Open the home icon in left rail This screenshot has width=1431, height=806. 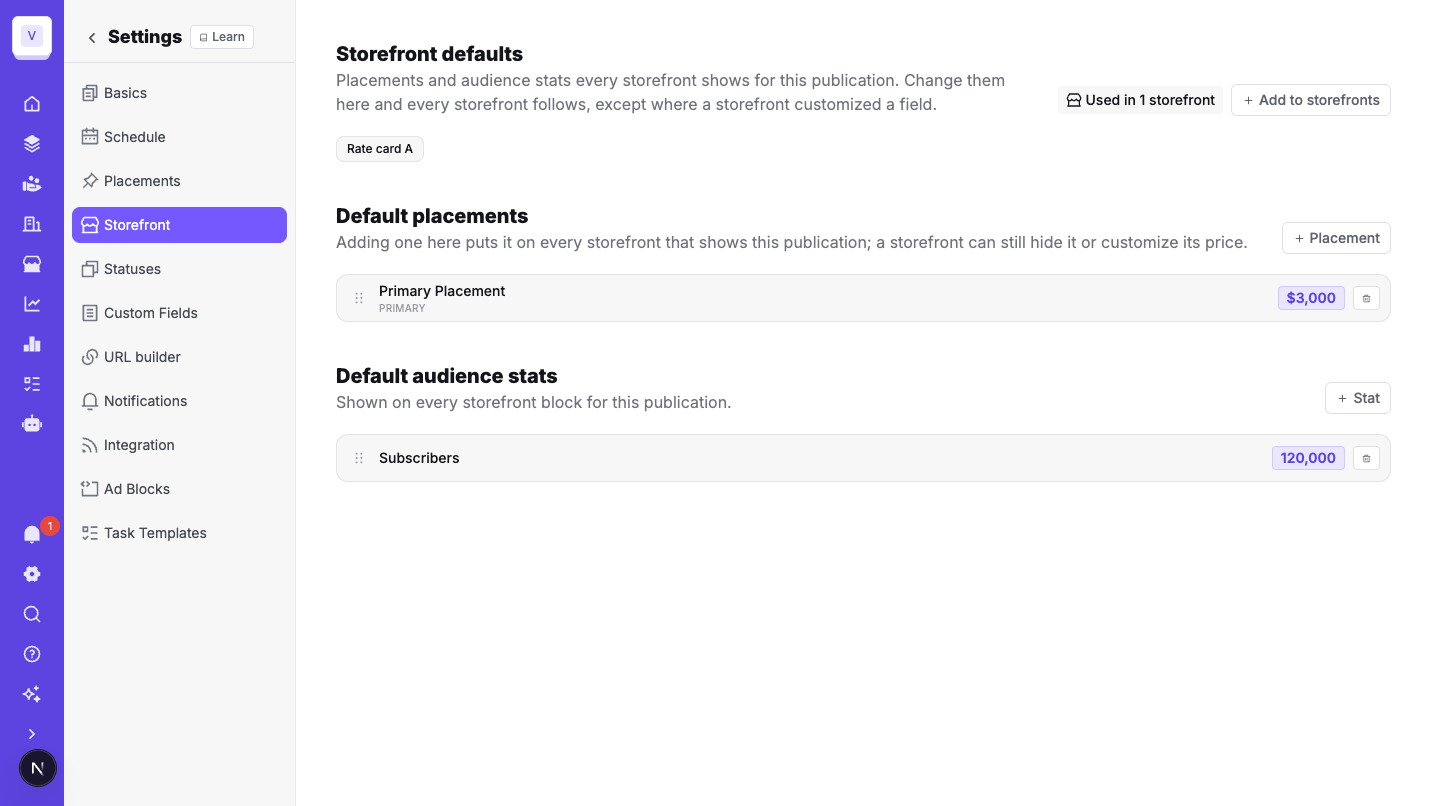click(x=32, y=104)
